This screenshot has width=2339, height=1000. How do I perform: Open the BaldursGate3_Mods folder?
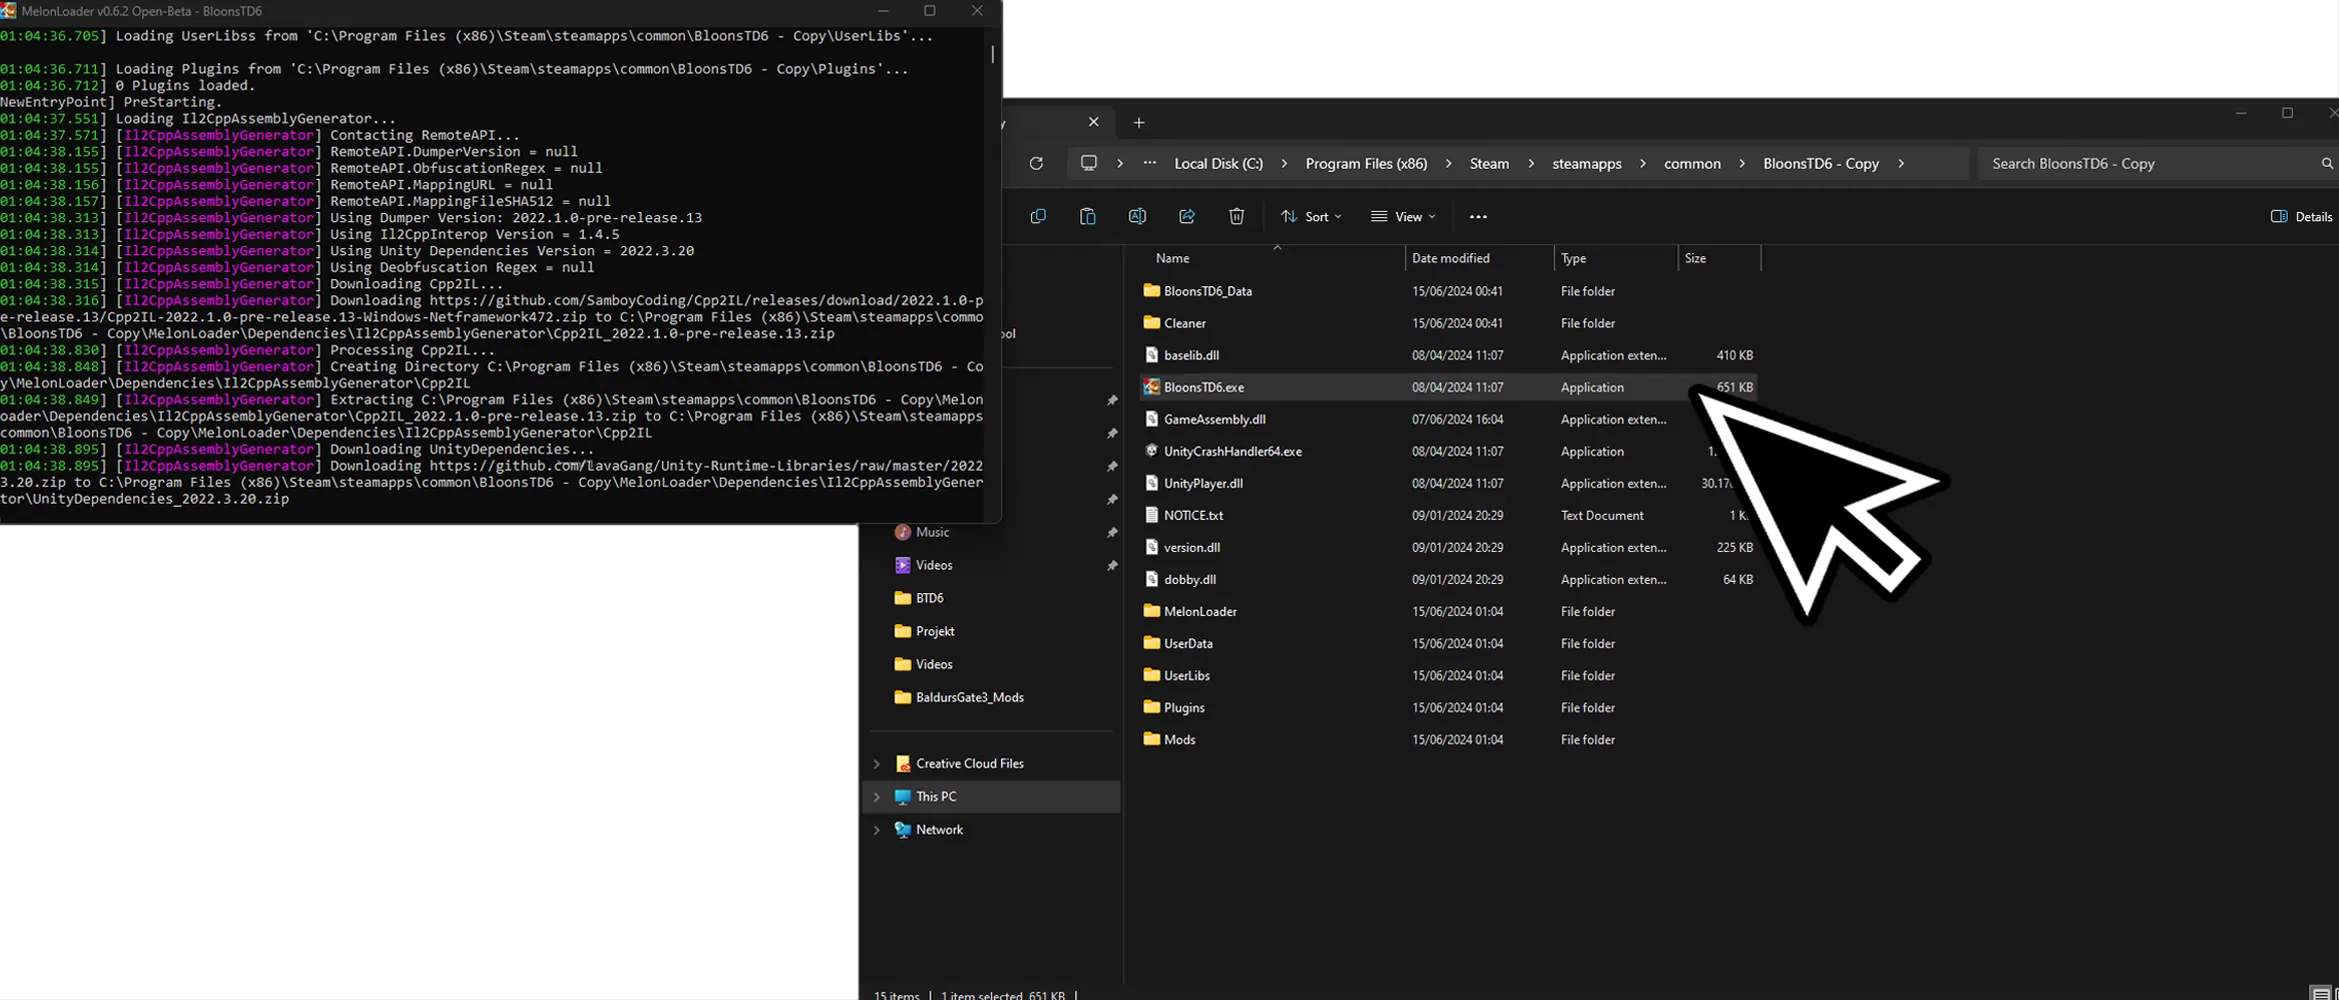click(x=968, y=697)
